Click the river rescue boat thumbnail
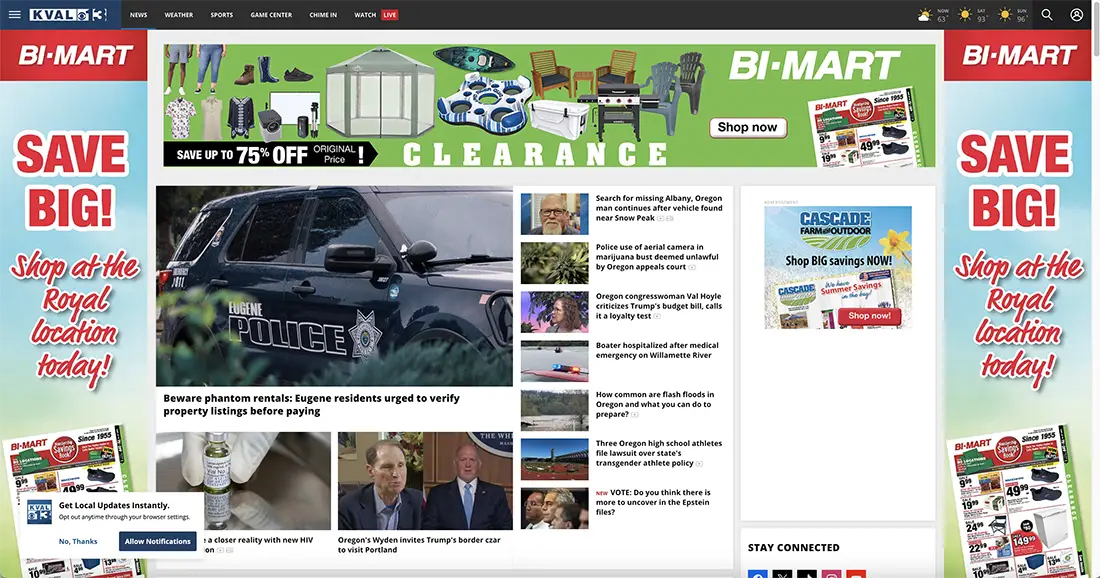Image resolution: width=1100 pixels, height=578 pixels. click(x=554, y=361)
